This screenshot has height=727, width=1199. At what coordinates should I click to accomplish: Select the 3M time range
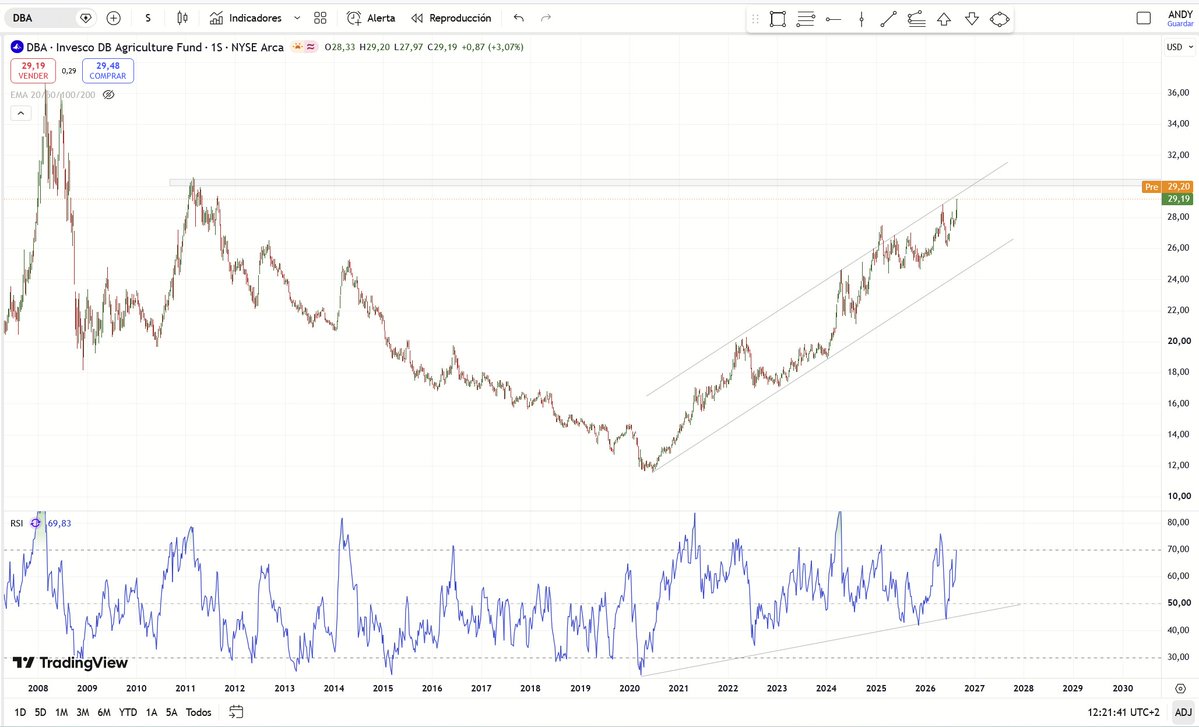[83, 712]
